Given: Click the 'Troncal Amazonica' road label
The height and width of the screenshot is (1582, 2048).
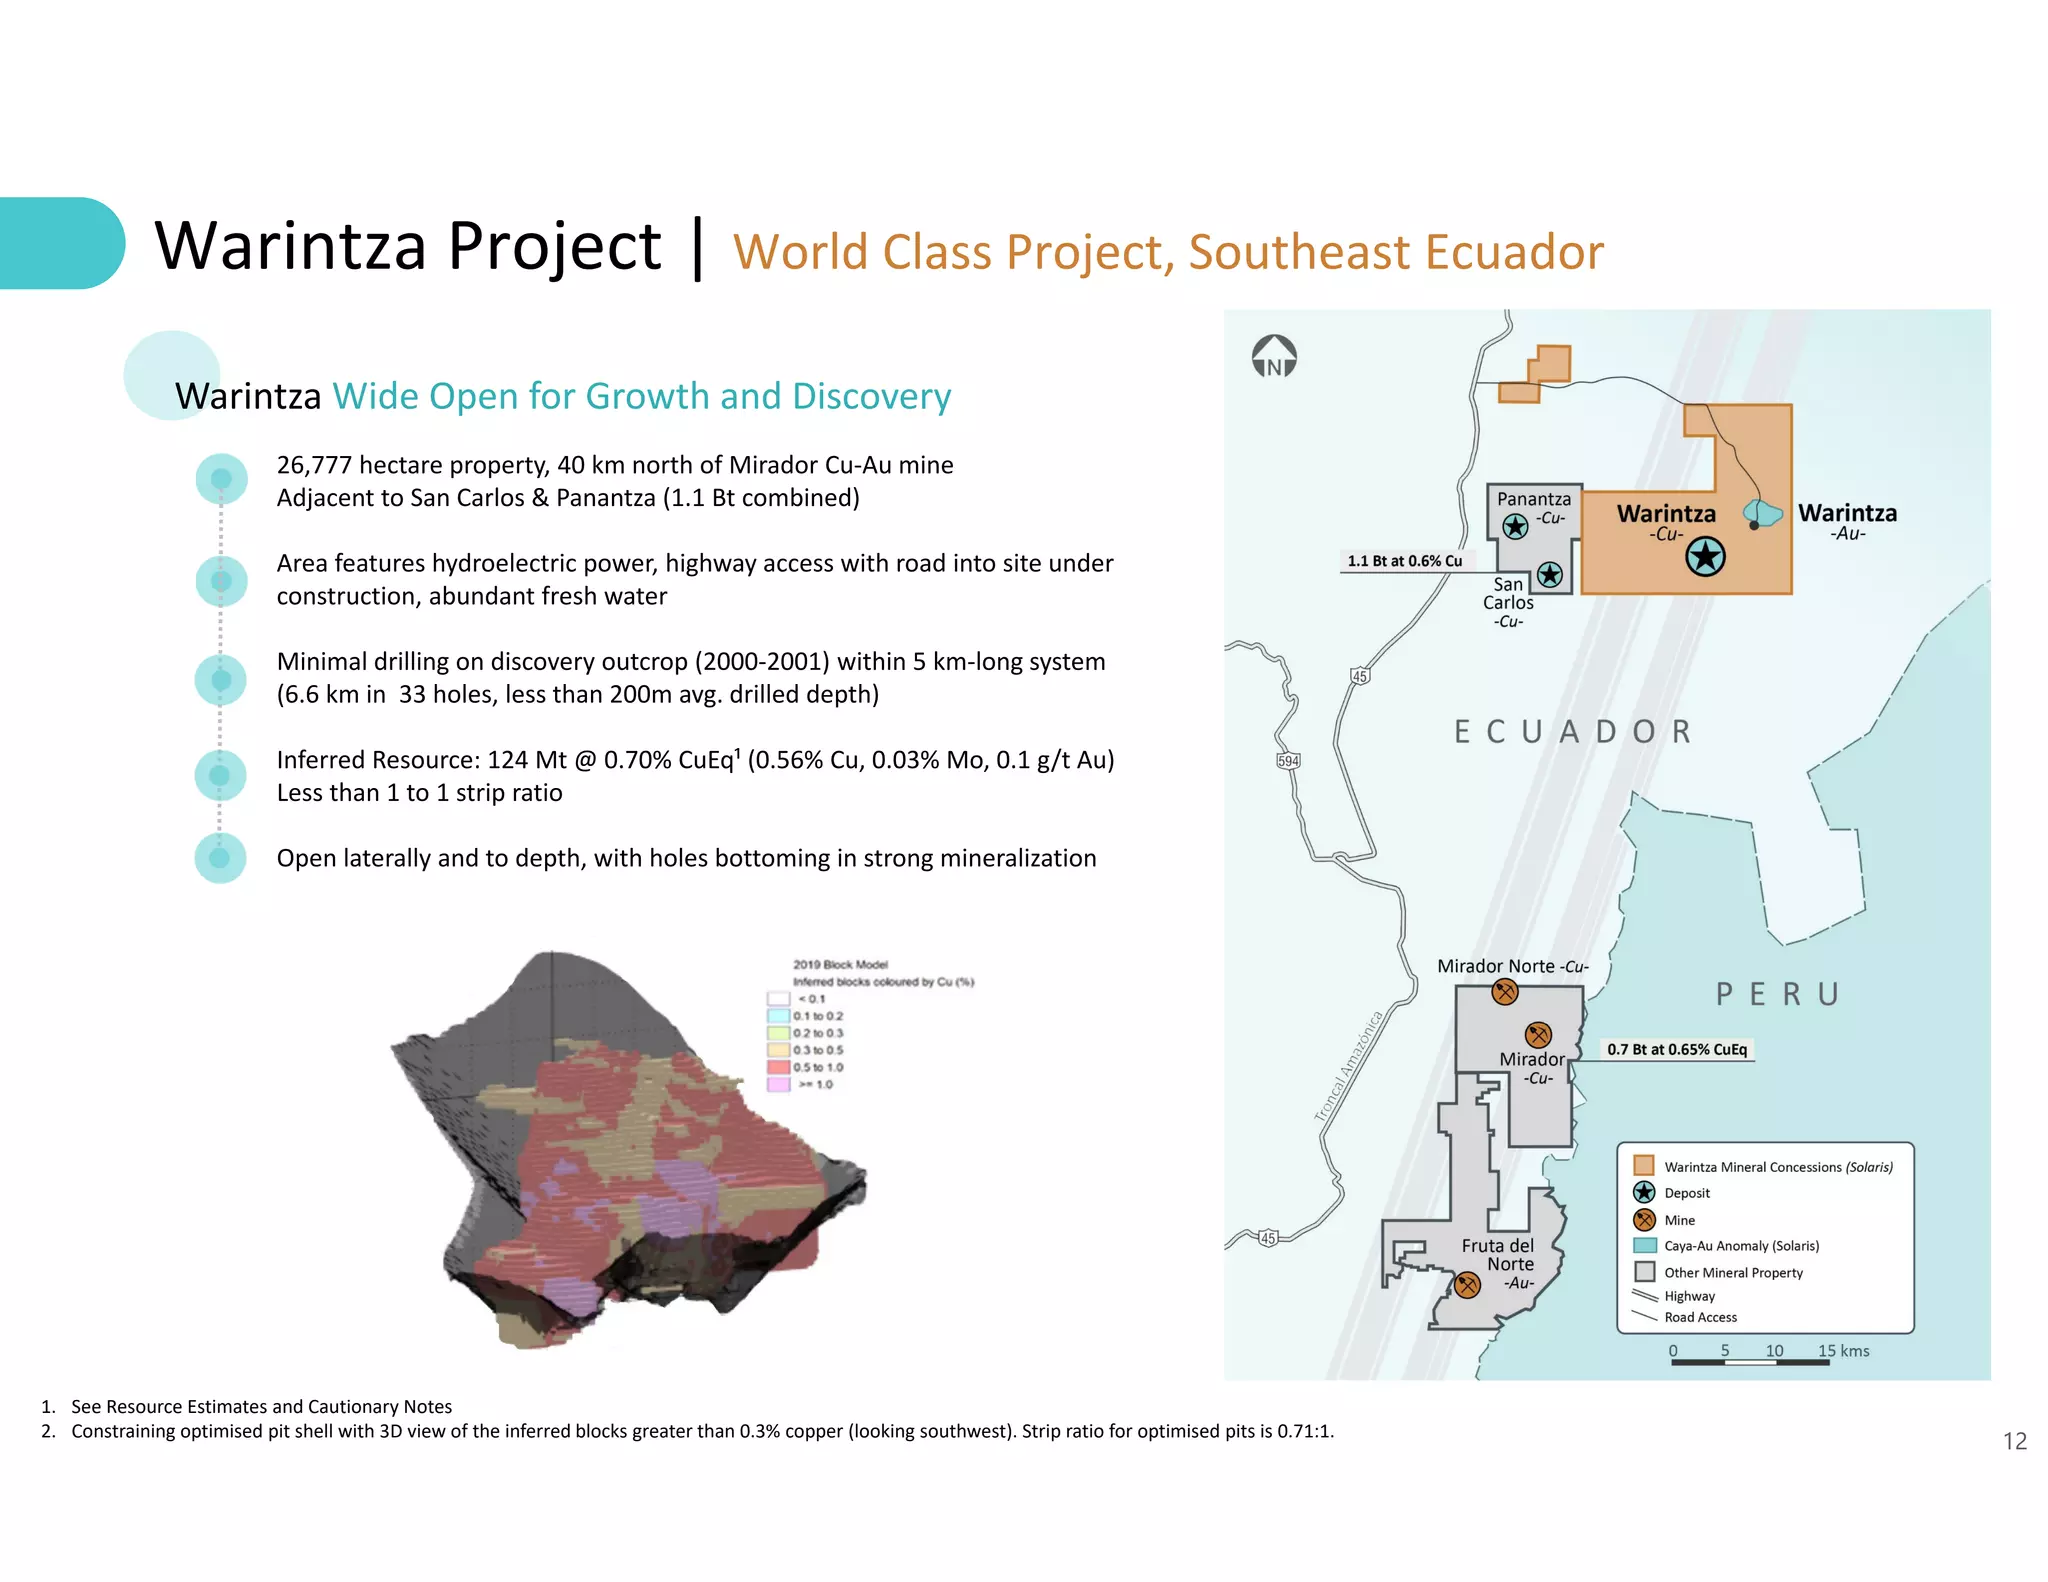Looking at the screenshot, I should [x=1349, y=1066].
